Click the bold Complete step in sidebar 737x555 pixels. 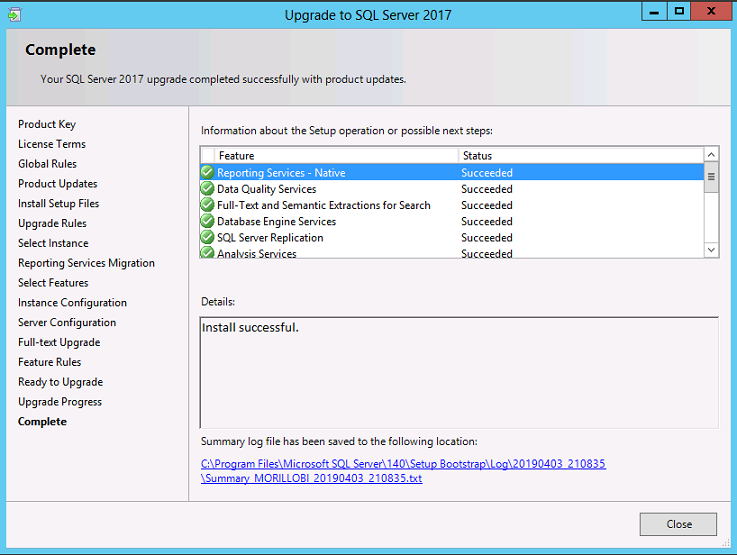pos(42,422)
